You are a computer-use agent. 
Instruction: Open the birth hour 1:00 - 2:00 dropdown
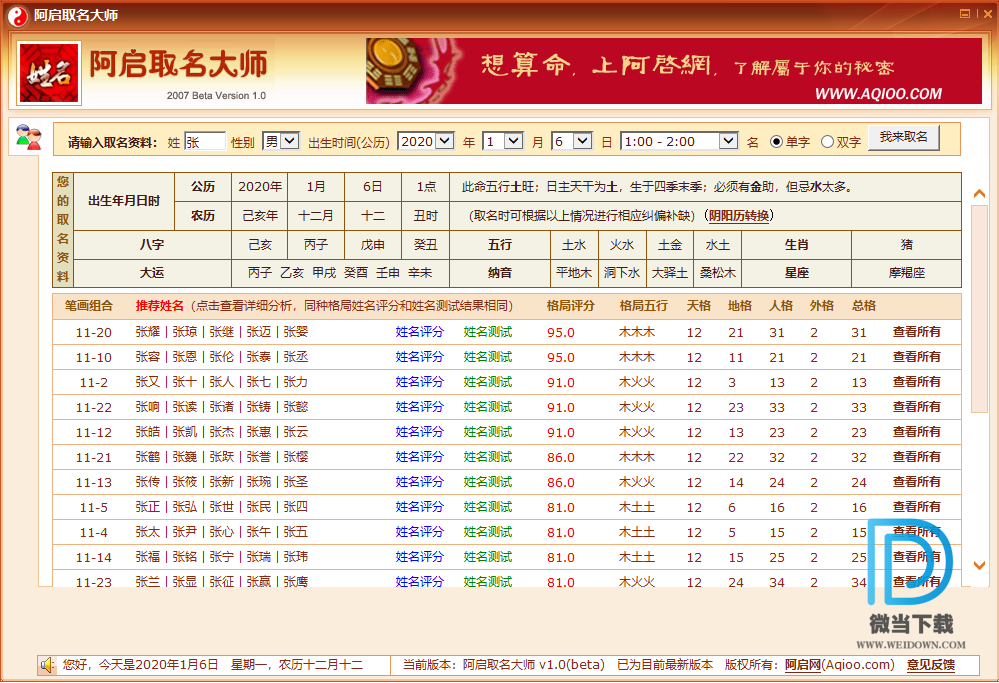[x=679, y=141]
